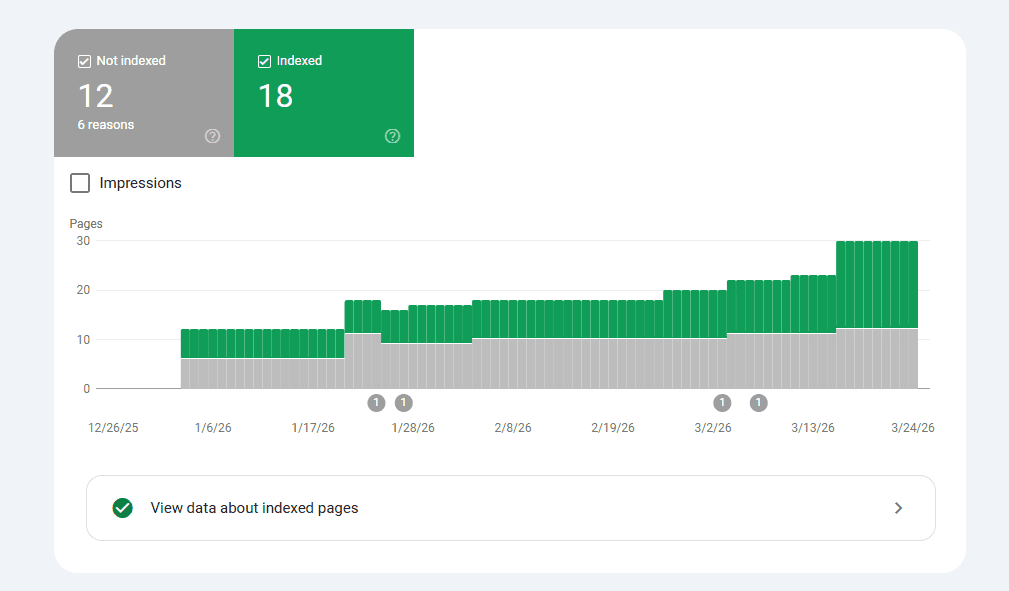Click first event marker before 1/28/26
The height and width of the screenshot is (591, 1009).
(x=376, y=402)
